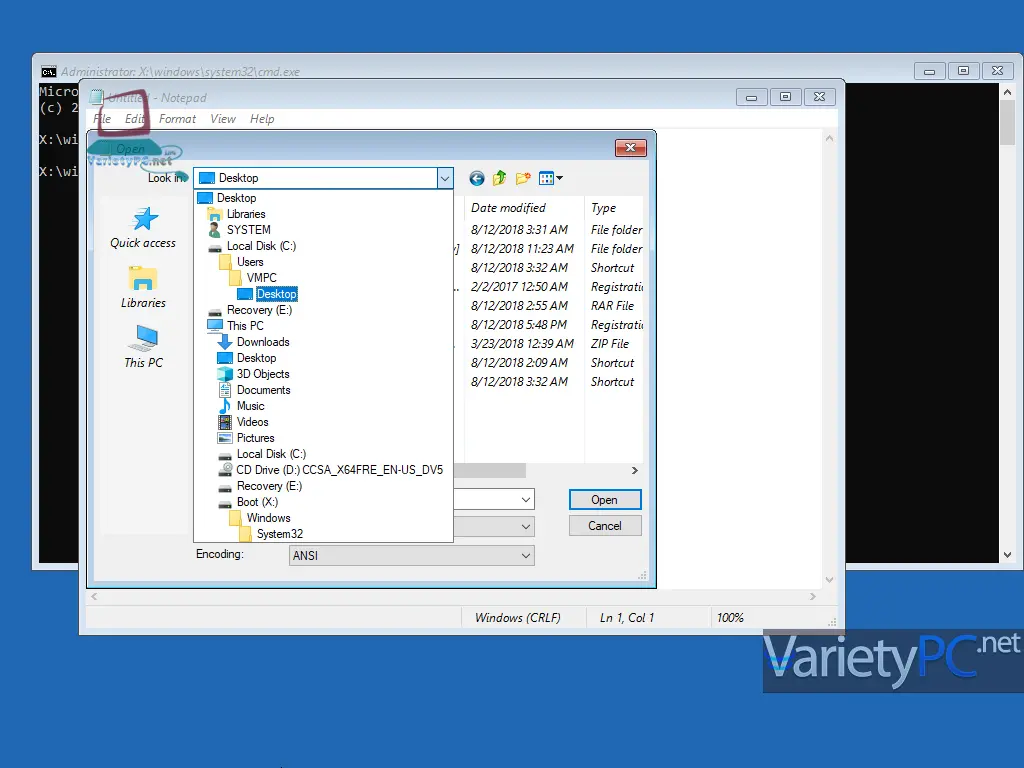Click the Date modified column header
This screenshot has height=768, width=1024.
click(x=508, y=208)
